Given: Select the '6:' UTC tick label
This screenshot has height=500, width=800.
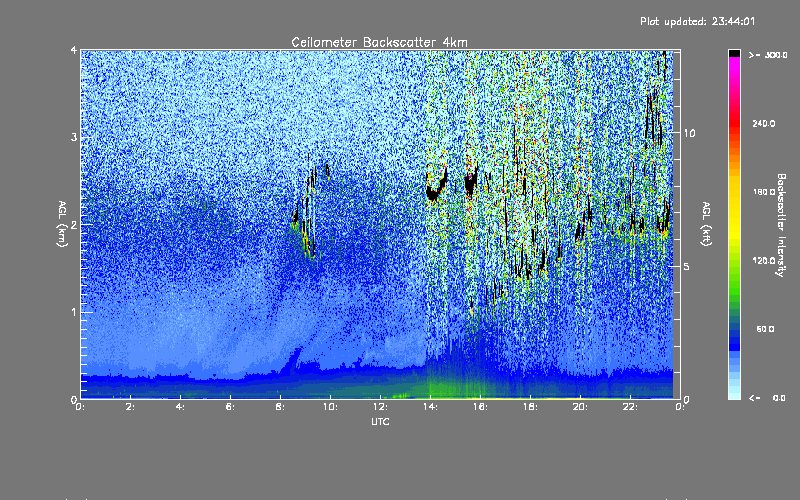Looking at the screenshot, I should click(x=231, y=407).
